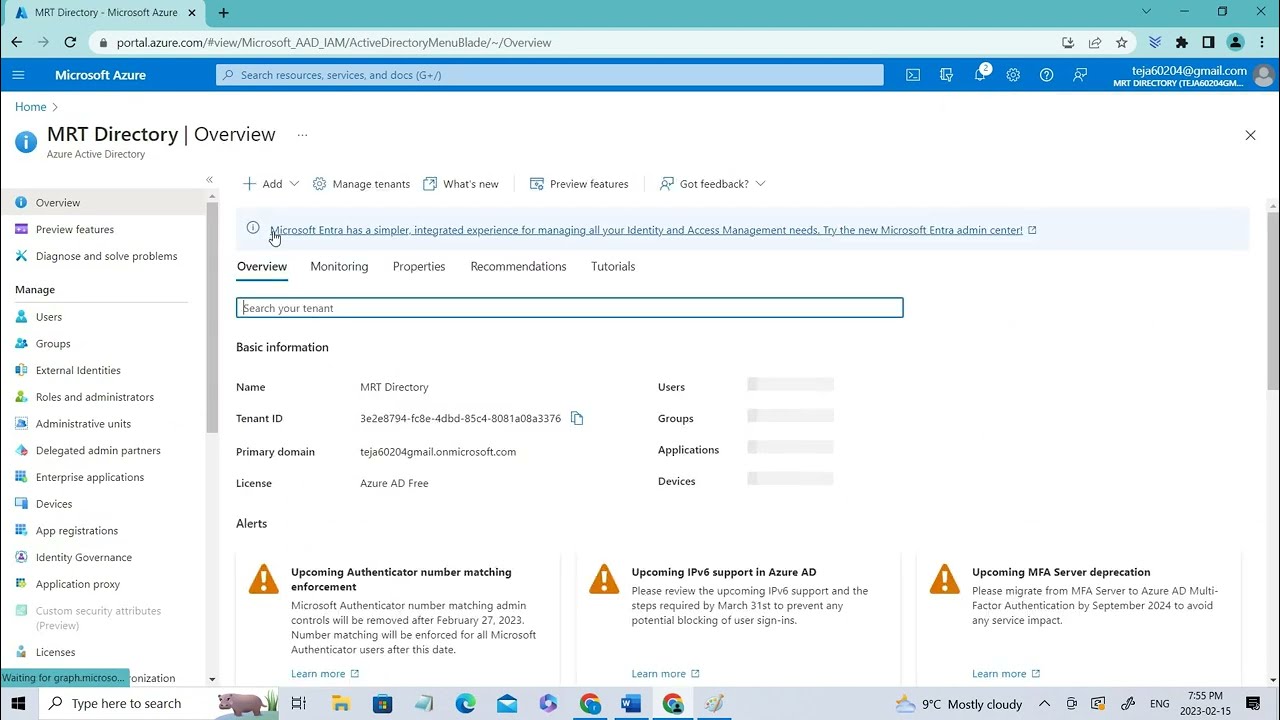Switch to the Properties tab
Screen dimensions: 1280x720
pos(419,266)
